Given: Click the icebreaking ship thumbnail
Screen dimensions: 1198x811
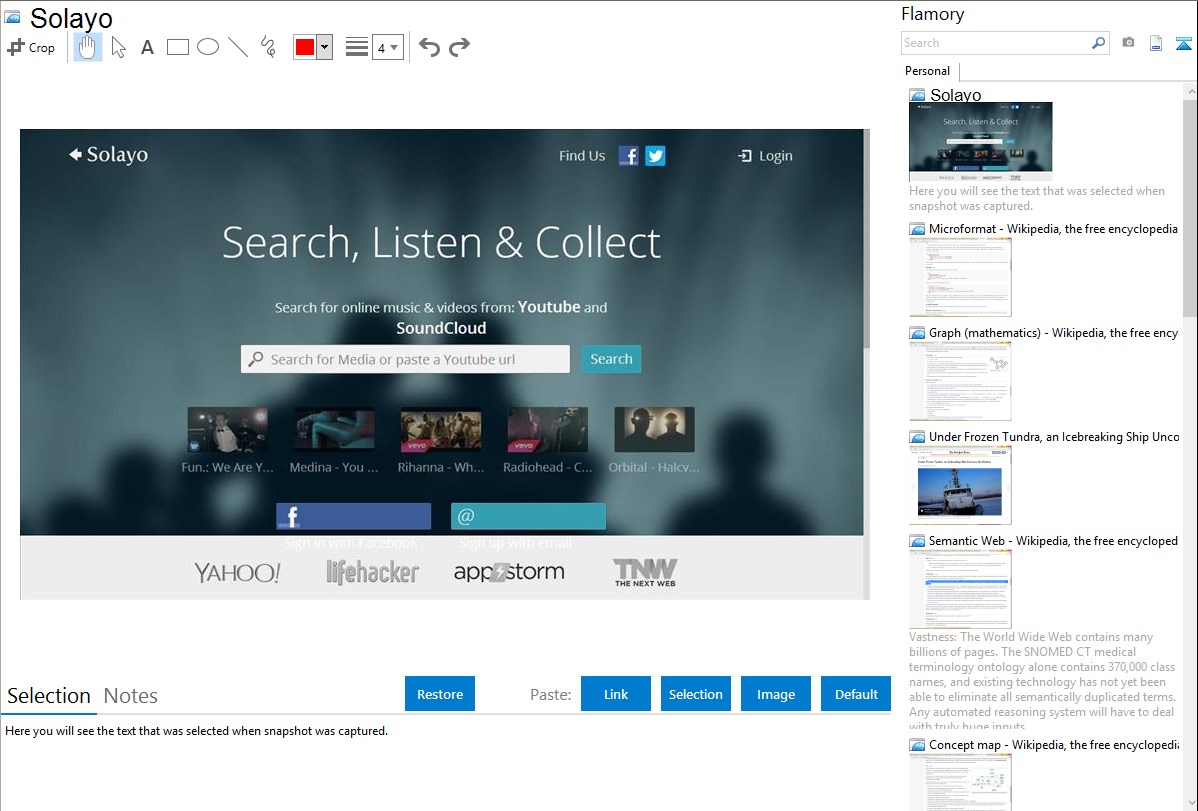Looking at the screenshot, I should pos(960,485).
